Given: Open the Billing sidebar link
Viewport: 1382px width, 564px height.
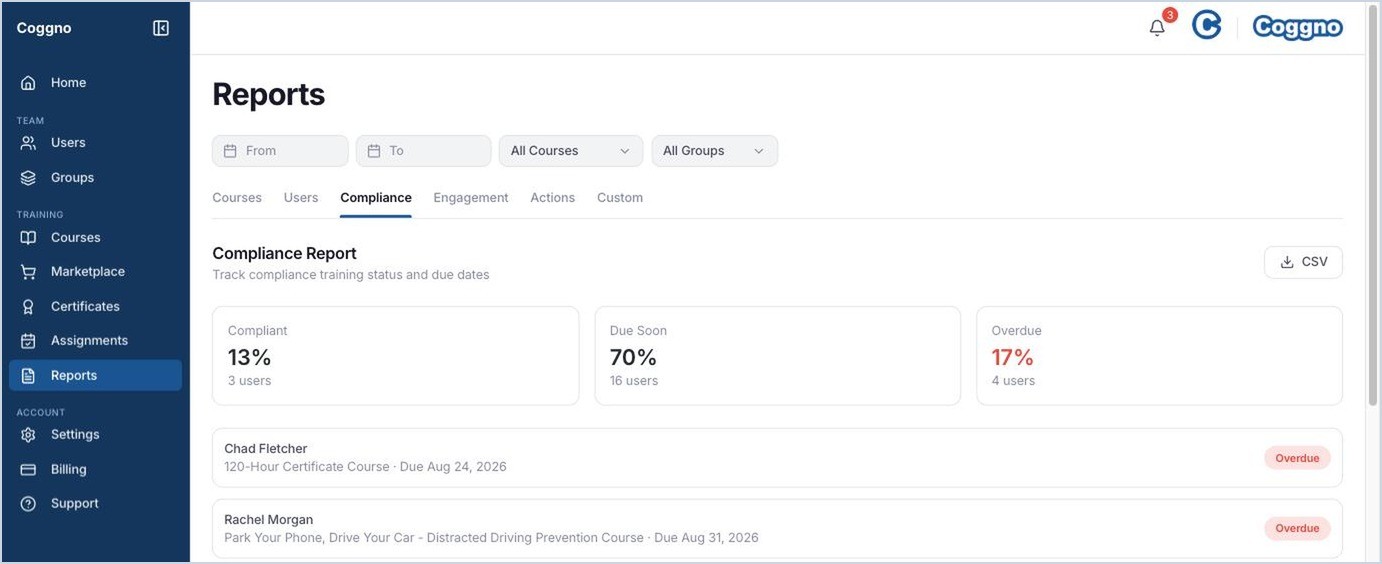Looking at the screenshot, I should 95,470.
